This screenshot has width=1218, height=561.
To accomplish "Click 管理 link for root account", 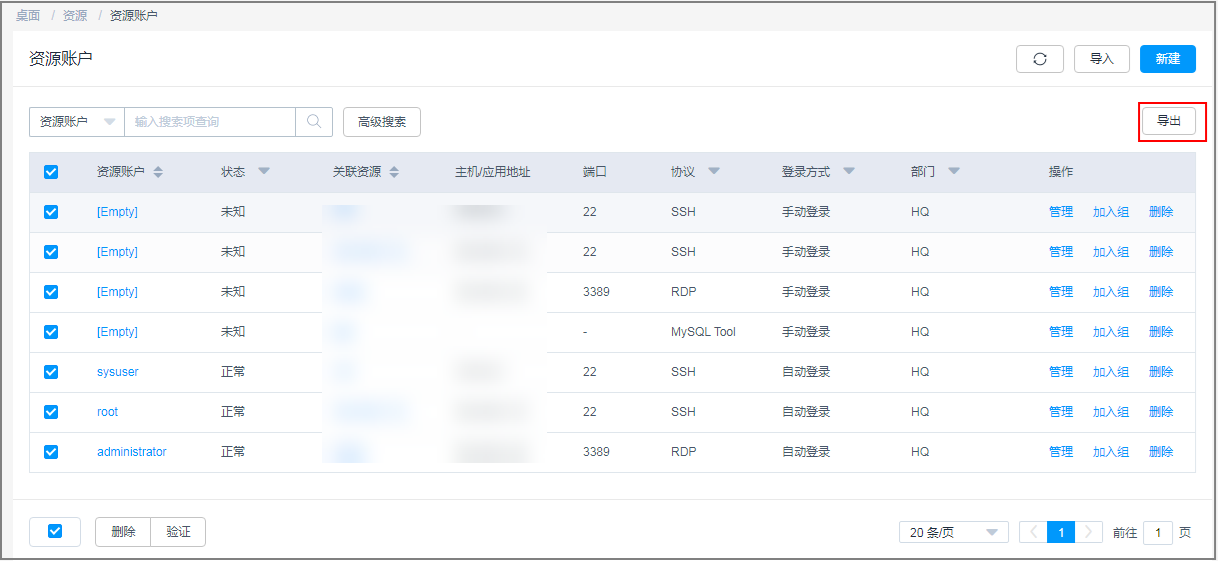I will point(1060,412).
